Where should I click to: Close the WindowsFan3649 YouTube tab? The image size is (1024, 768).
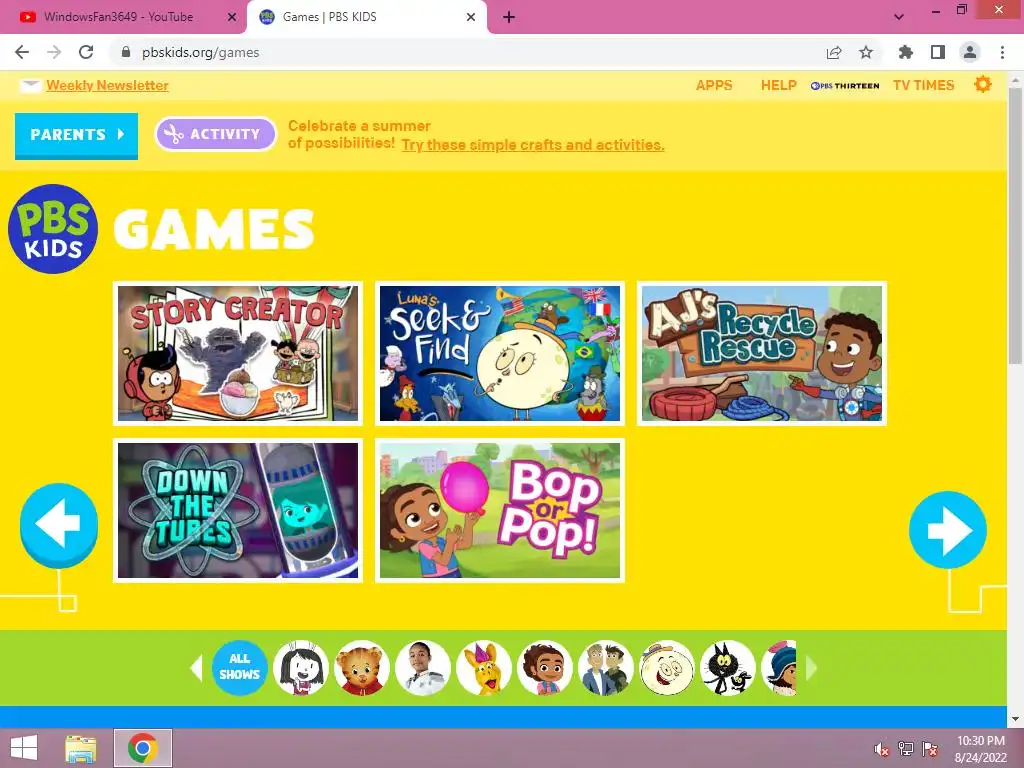(232, 17)
